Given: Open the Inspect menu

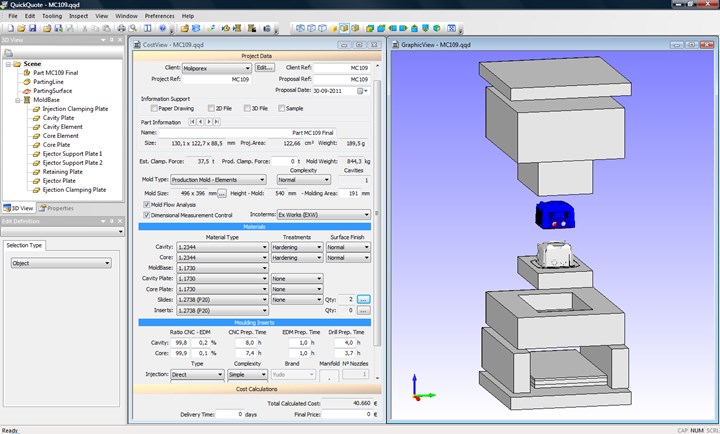Looking at the screenshot, I should point(79,16).
